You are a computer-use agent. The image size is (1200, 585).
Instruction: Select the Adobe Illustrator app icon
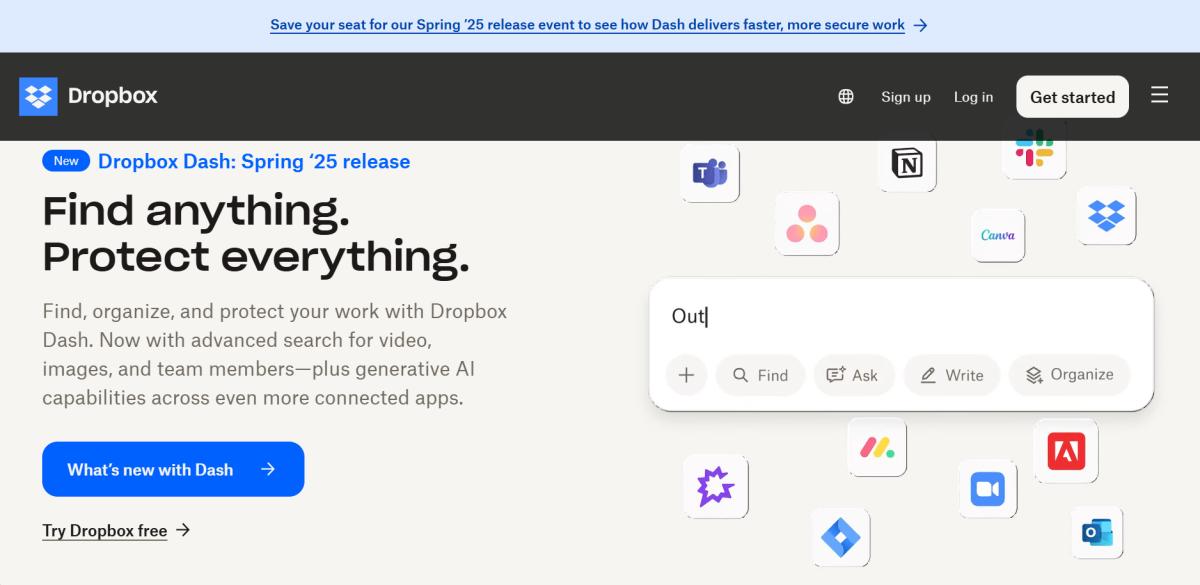1065,450
